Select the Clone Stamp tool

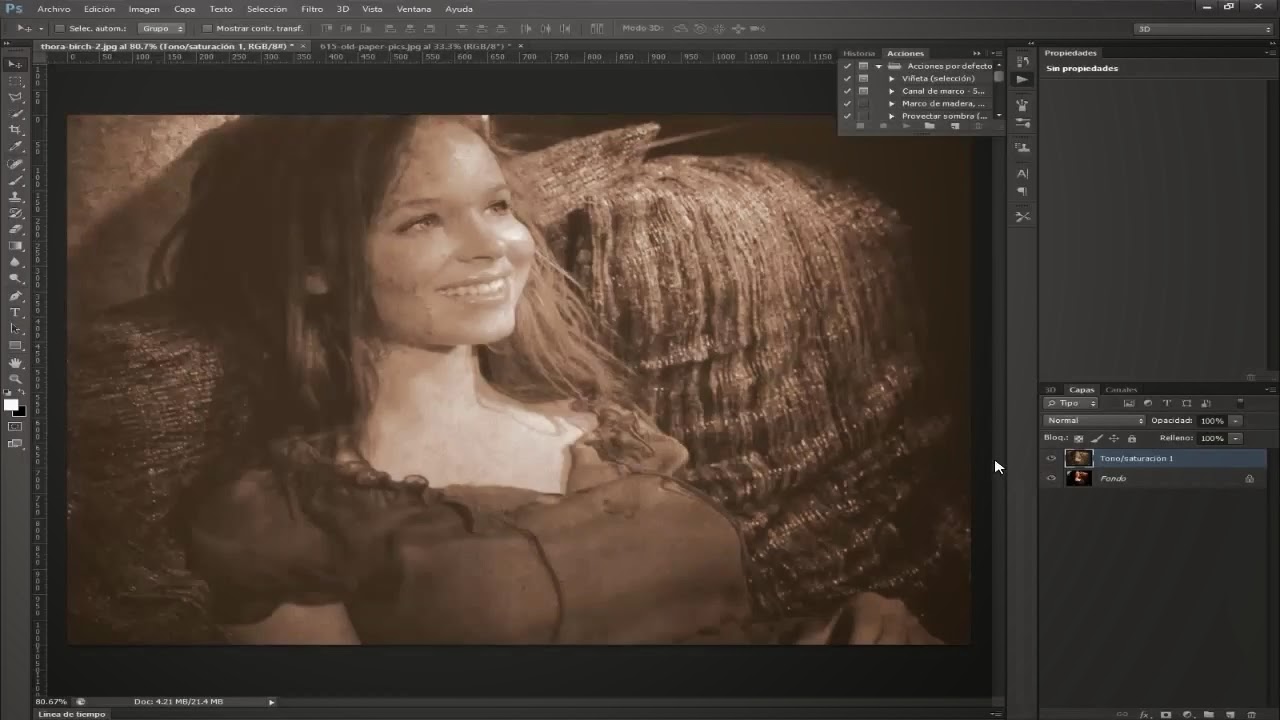coord(15,197)
